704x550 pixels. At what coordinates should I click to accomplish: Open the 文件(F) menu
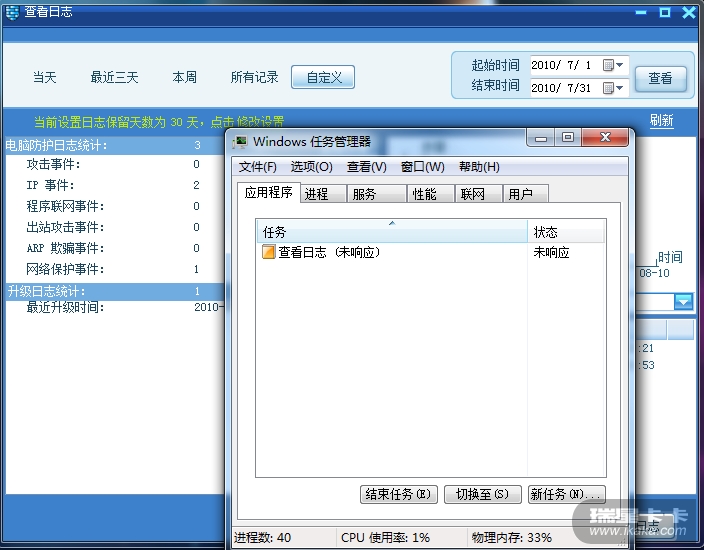[x=258, y=167]
